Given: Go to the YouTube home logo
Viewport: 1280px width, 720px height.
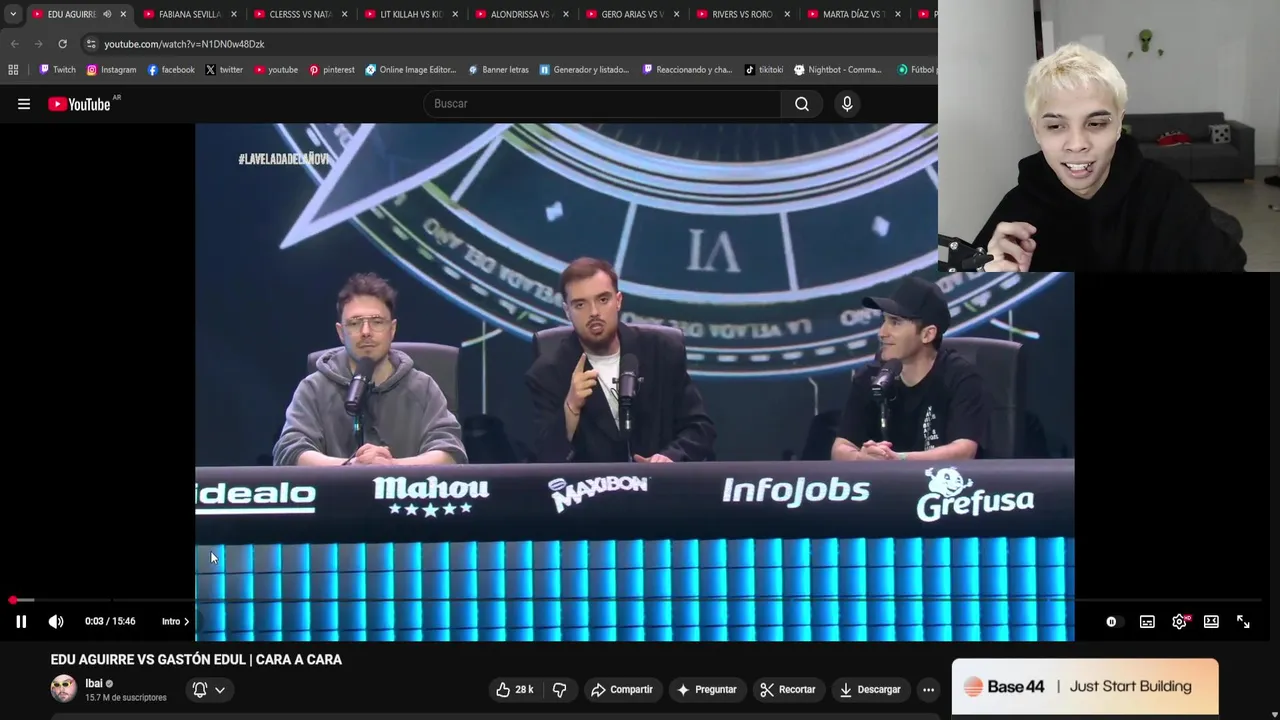Looking at the screenshot, I should pyautogui.click(x=80, y=104).
